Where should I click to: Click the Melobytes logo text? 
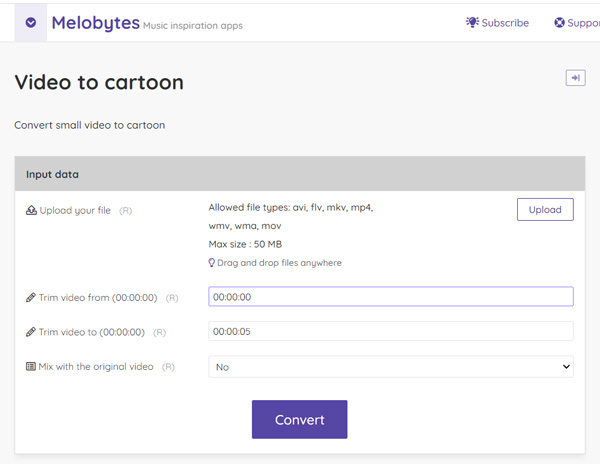95,22
